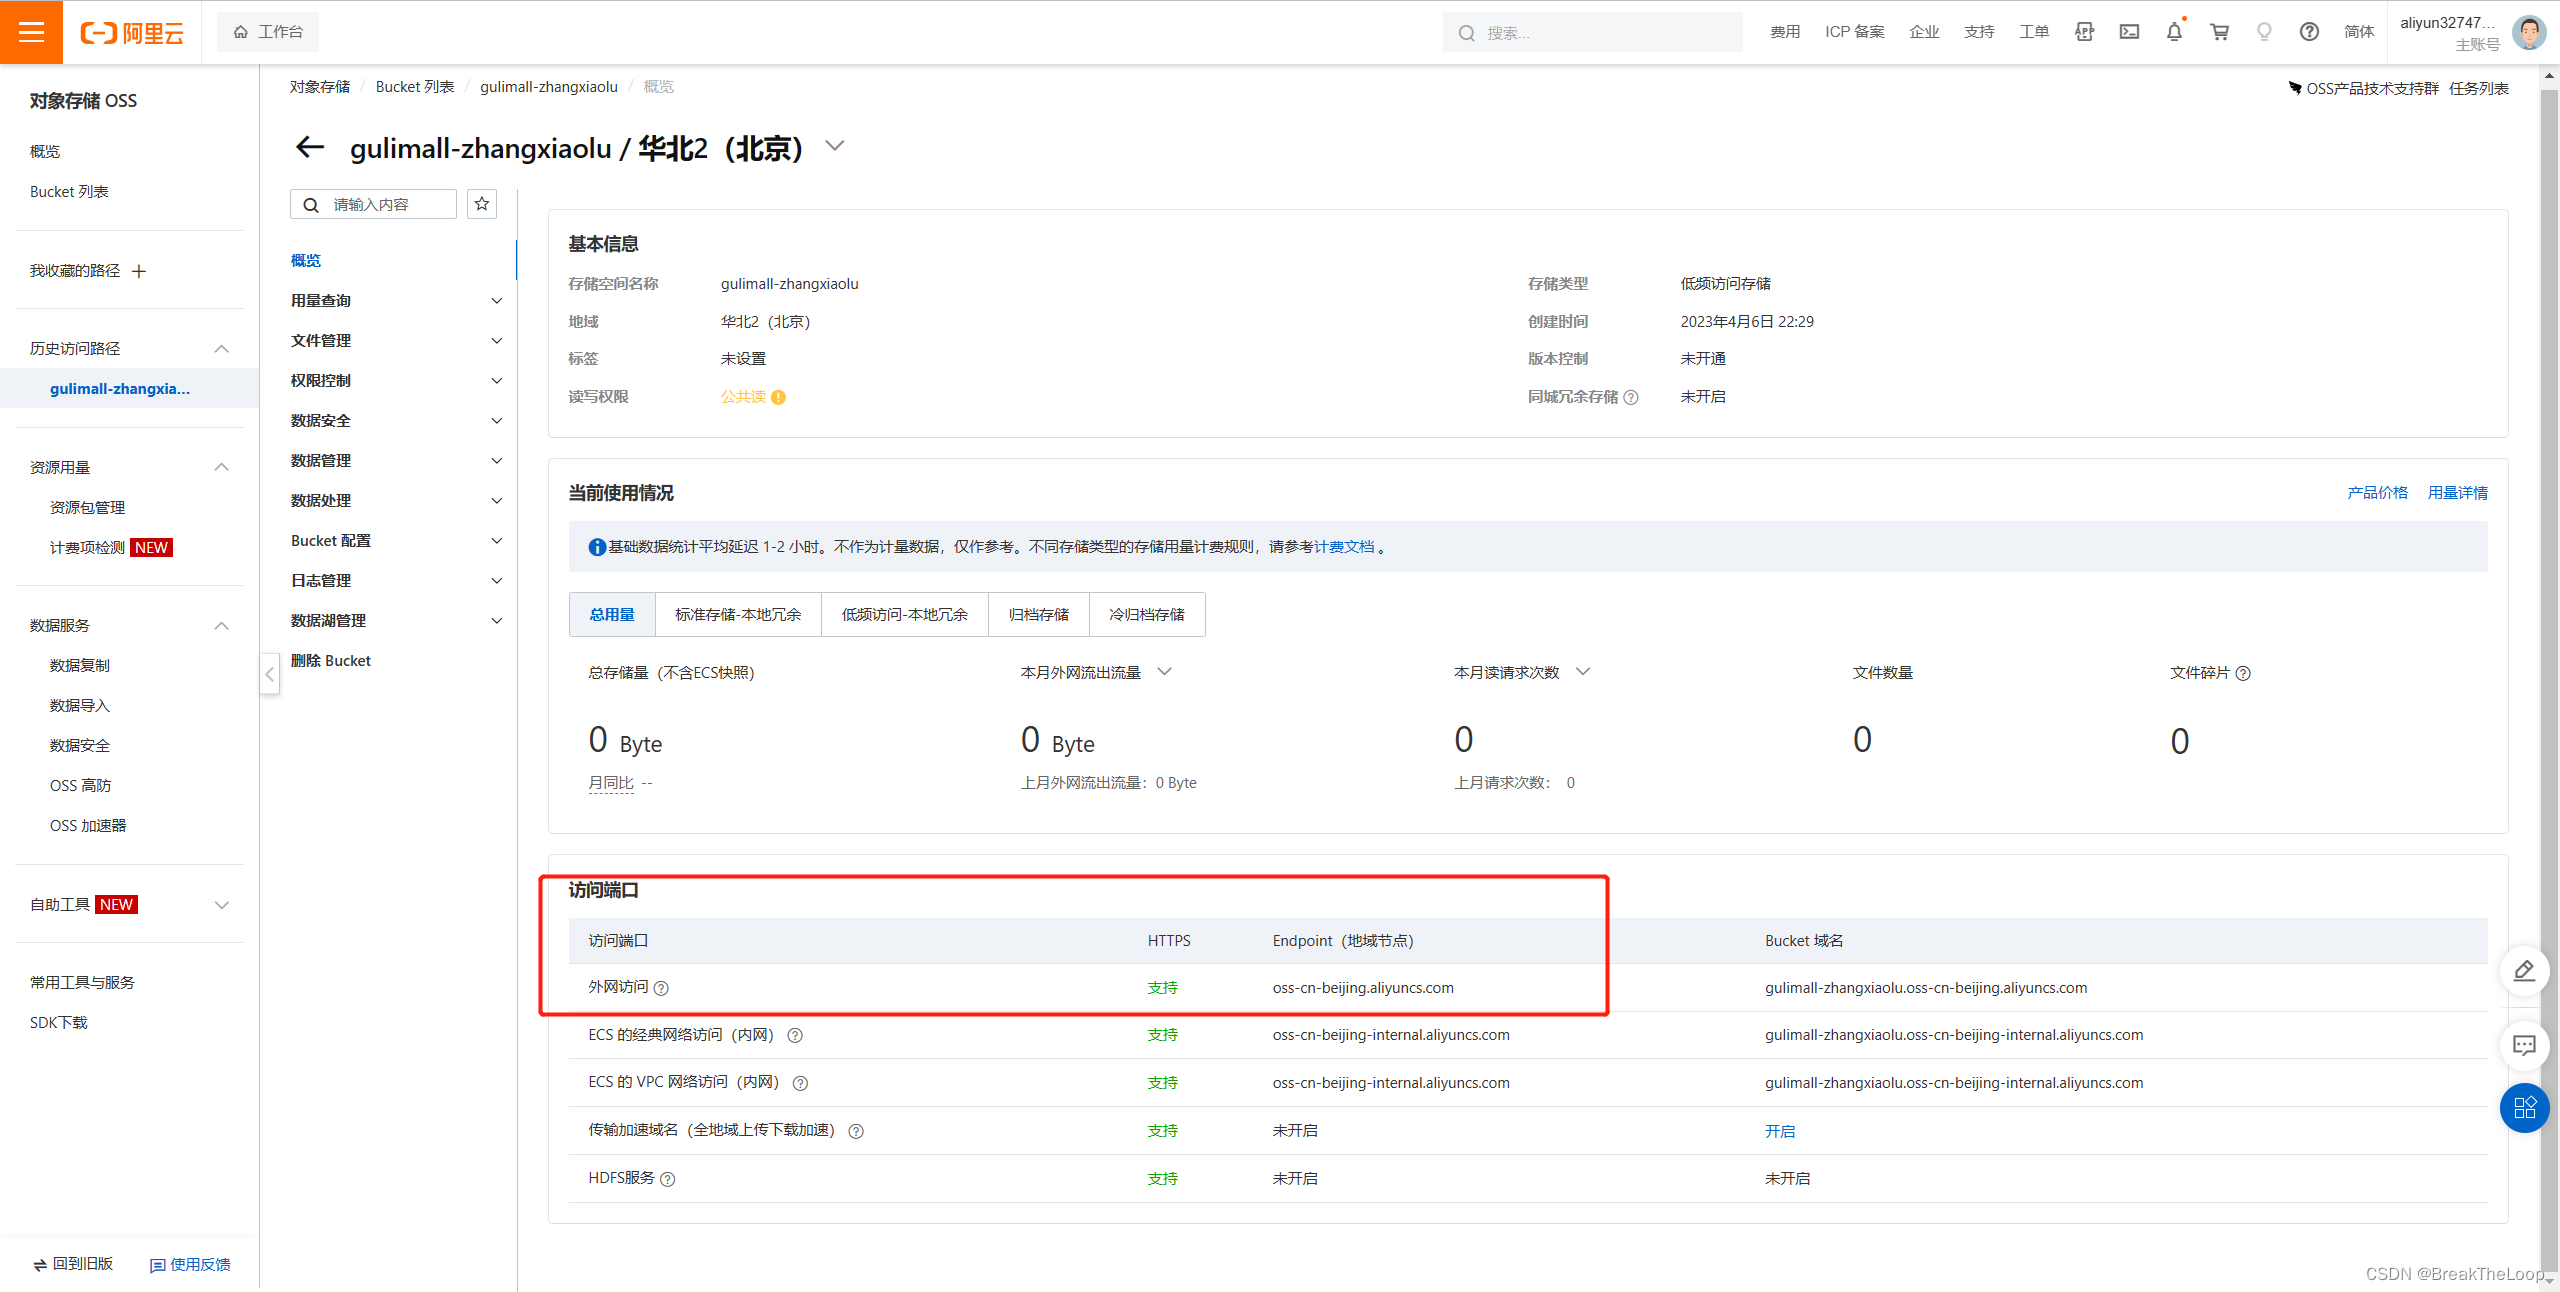2560x1292 pixels.
Task: Collapse the 历史访问路径 section
Action: click(222, 349)
